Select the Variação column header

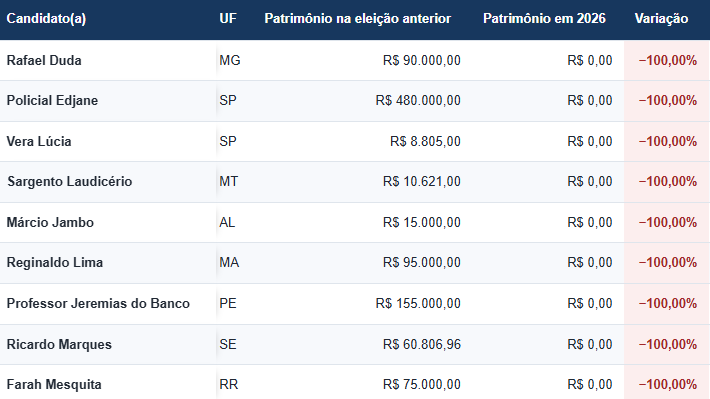[661, 19]
